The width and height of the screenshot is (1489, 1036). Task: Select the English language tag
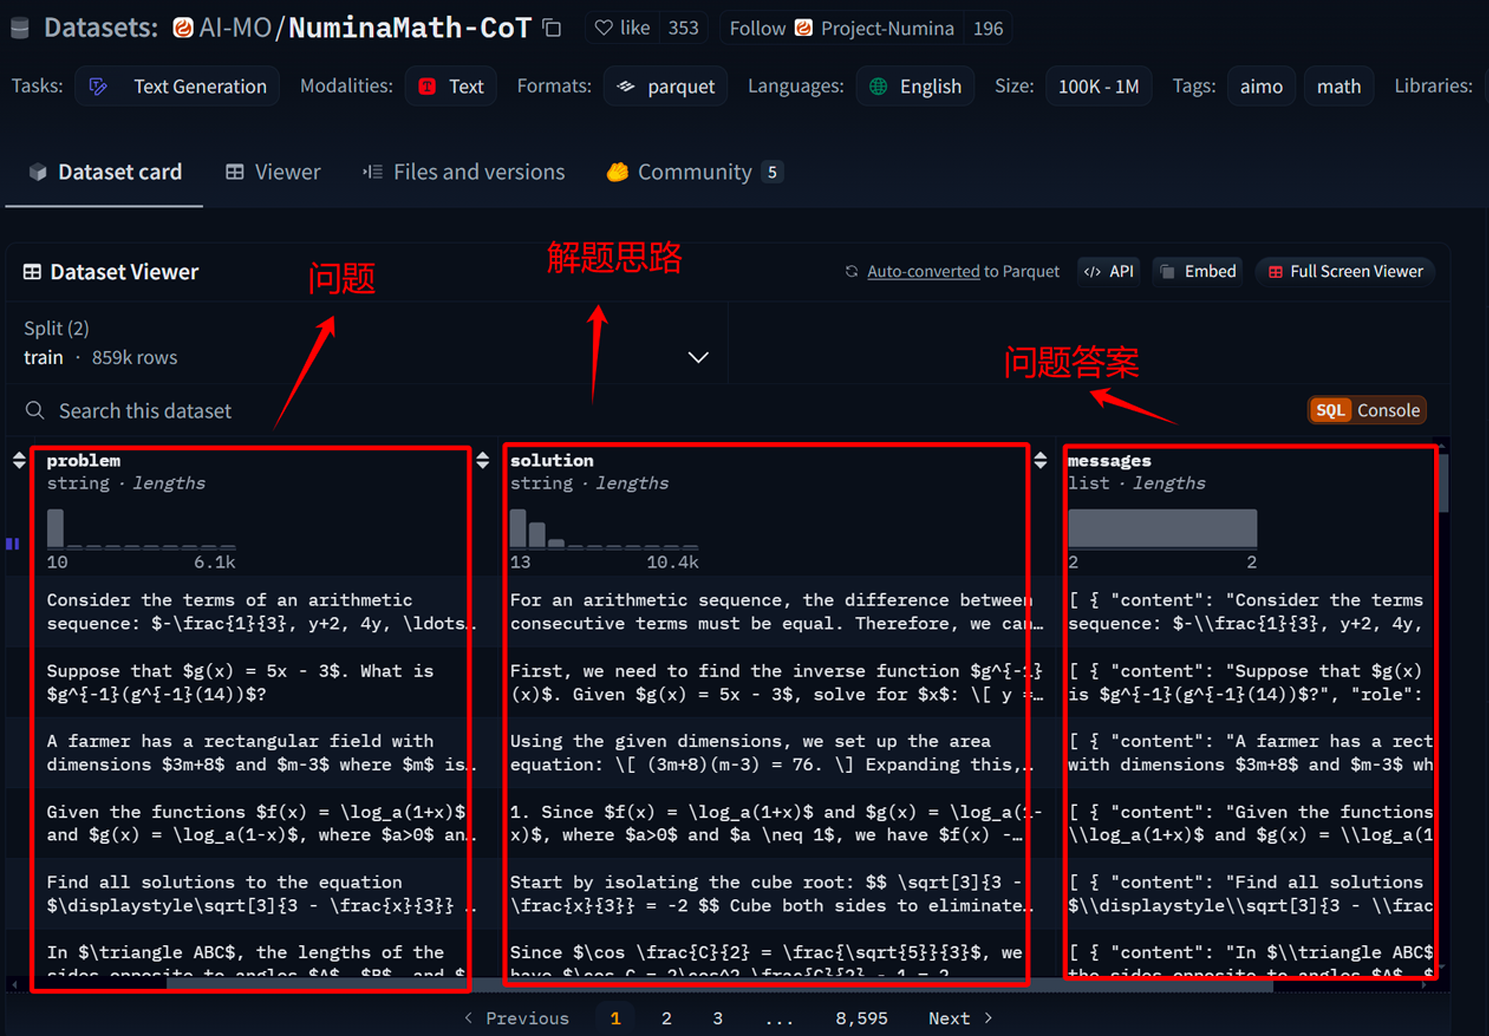pyautogui.click(x=915, y=86)
